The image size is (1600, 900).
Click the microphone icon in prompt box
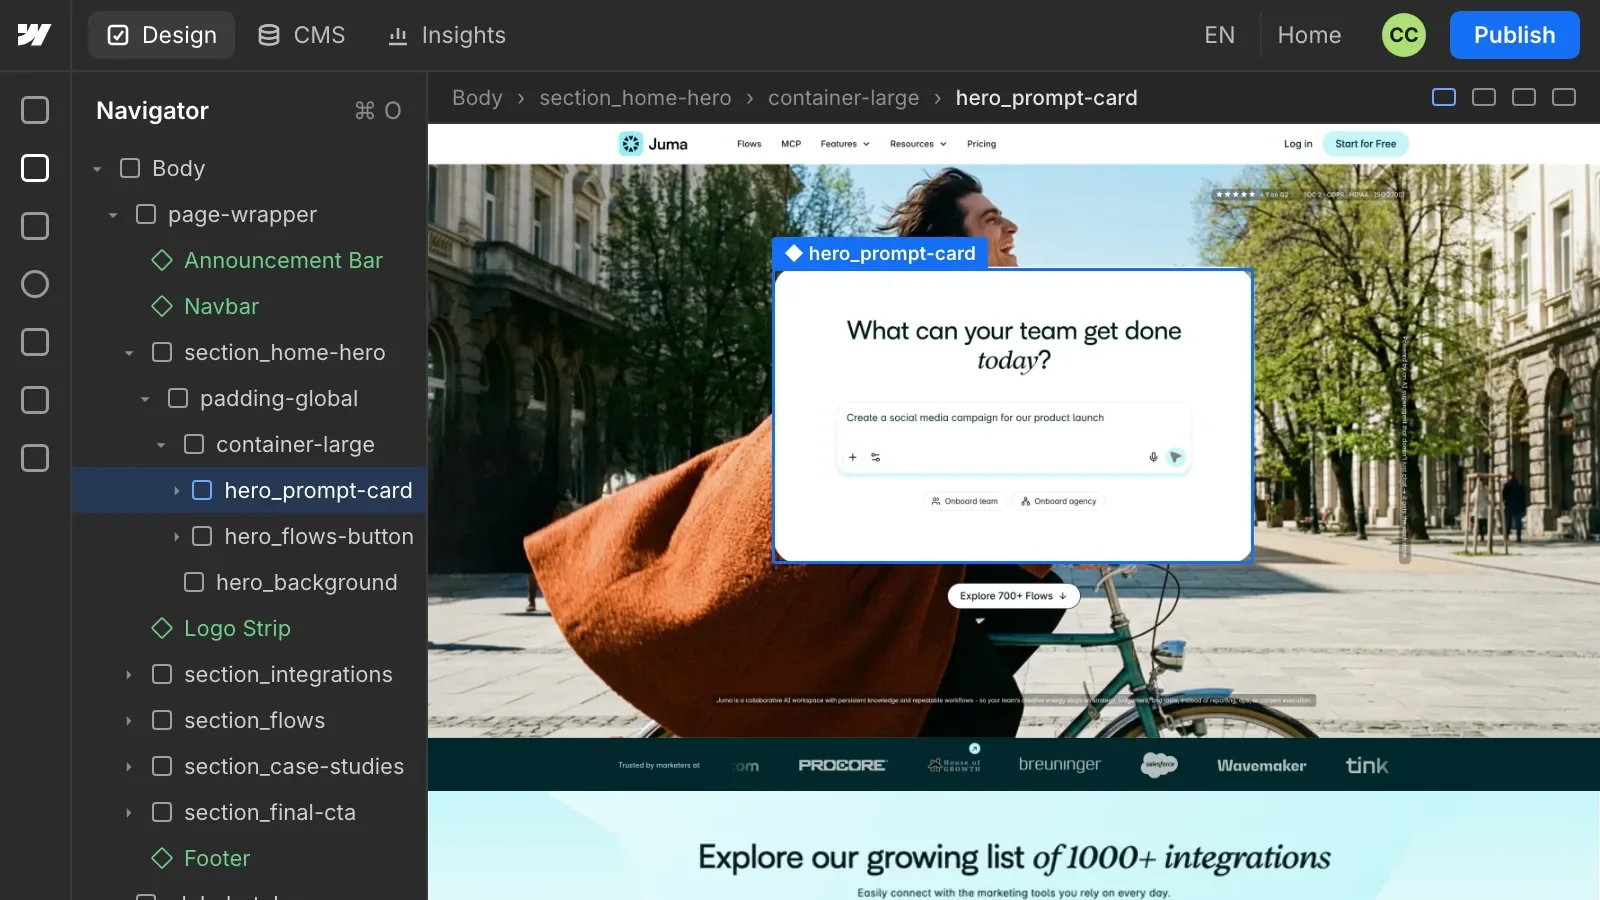1153,457
